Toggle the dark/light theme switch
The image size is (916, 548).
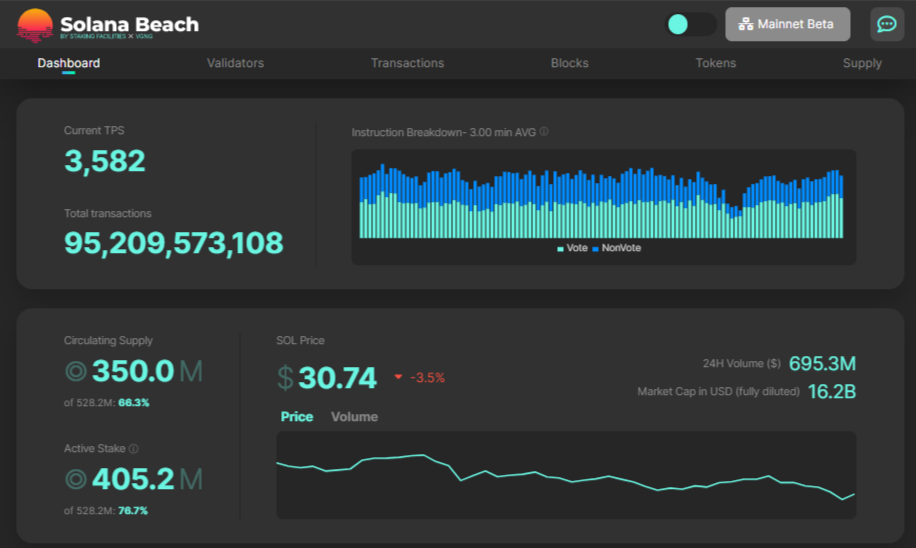(692, 25)
